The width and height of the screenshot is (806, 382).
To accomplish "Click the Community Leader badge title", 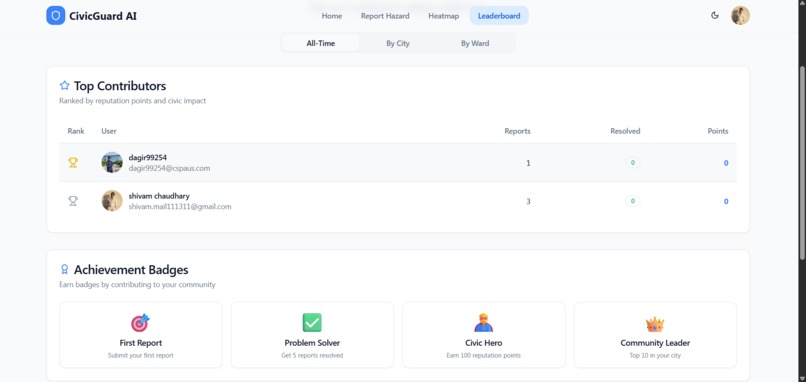I will tap(655, 343).
